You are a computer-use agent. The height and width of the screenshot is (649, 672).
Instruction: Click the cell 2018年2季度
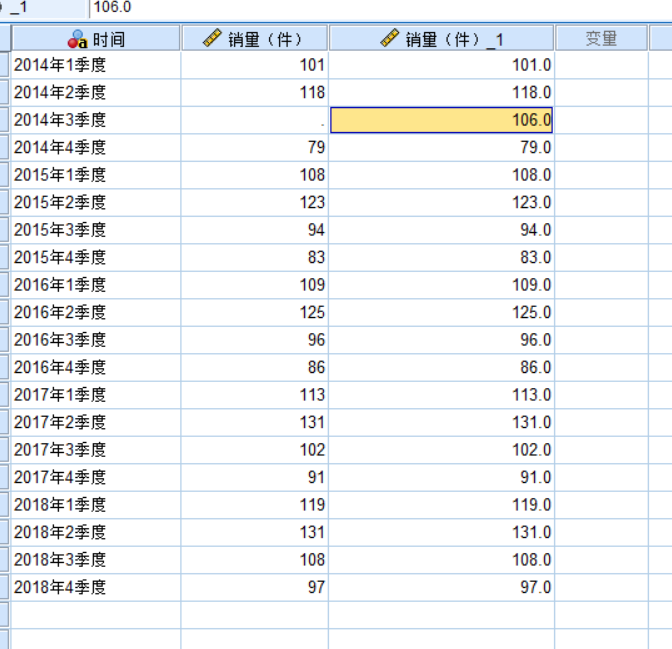click(x=96, y=532)
